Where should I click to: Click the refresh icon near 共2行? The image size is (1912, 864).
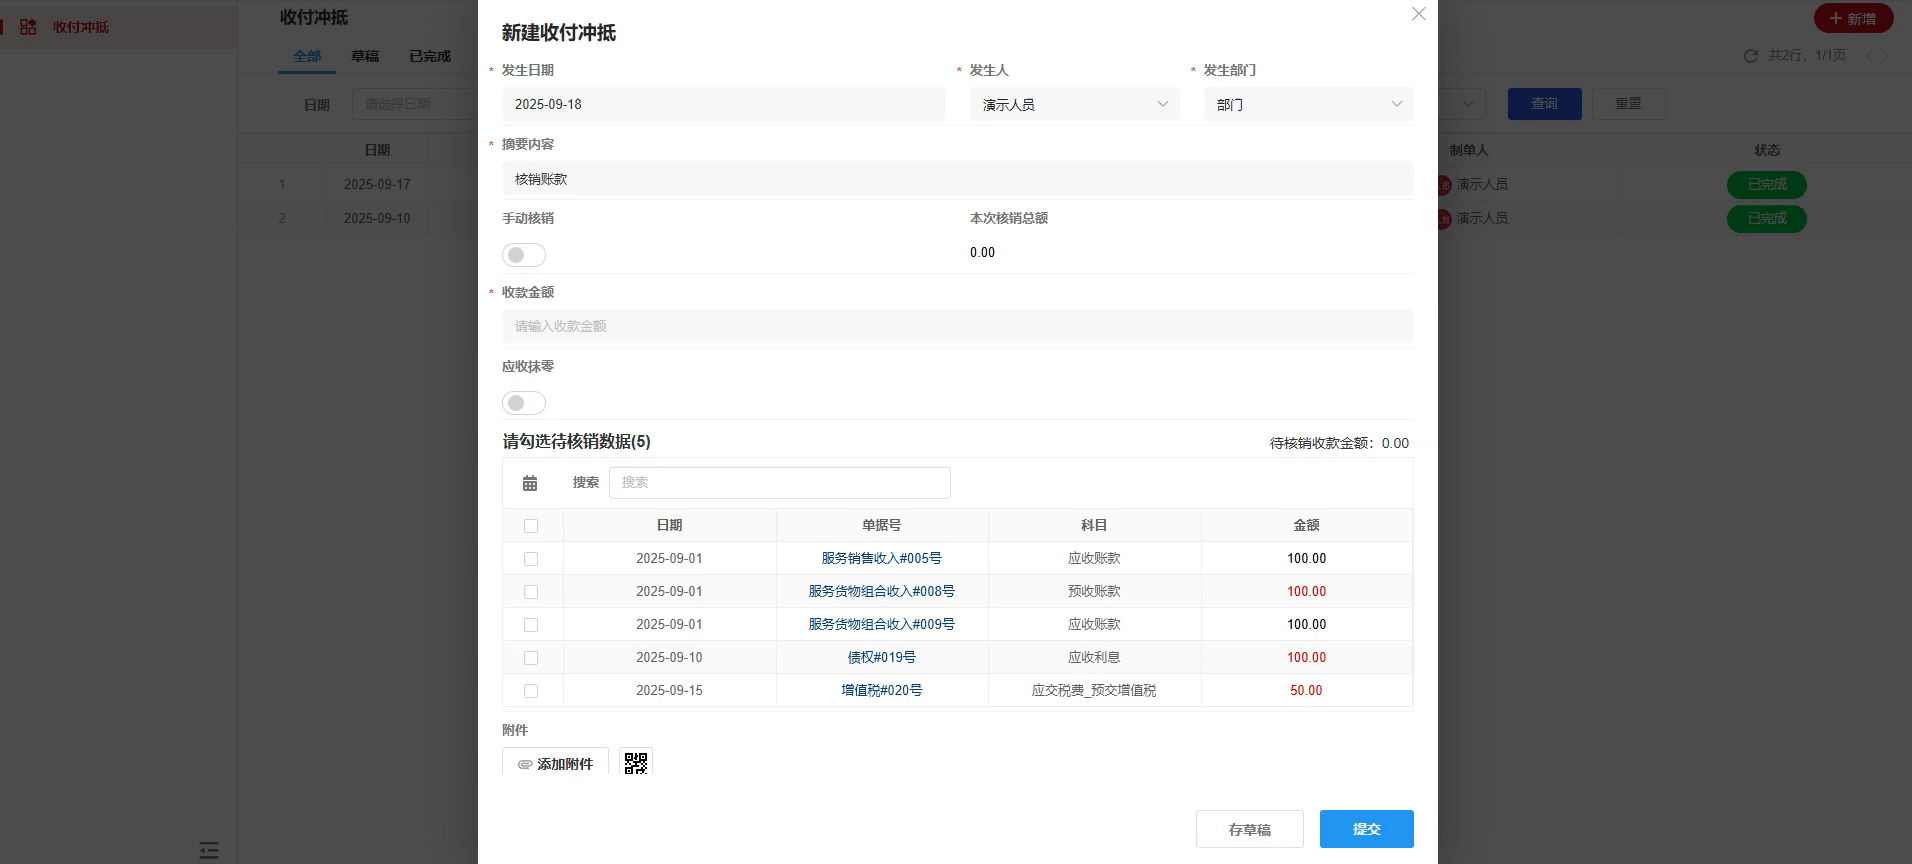(x=1750, y=56)
